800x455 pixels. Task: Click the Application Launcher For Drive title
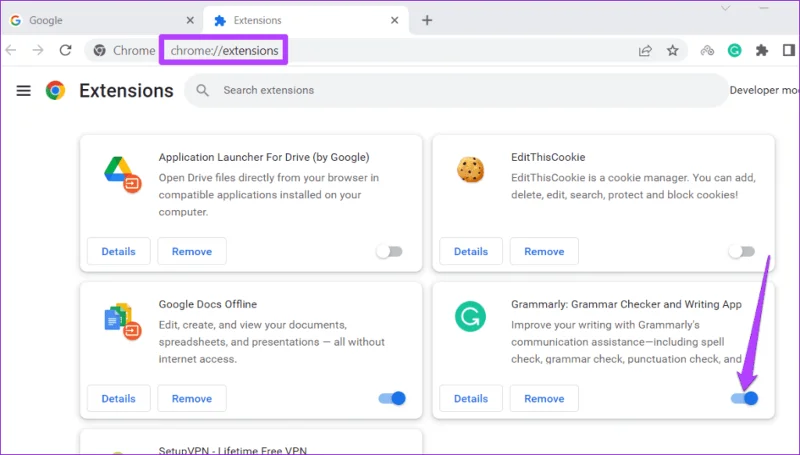[264, 157]
